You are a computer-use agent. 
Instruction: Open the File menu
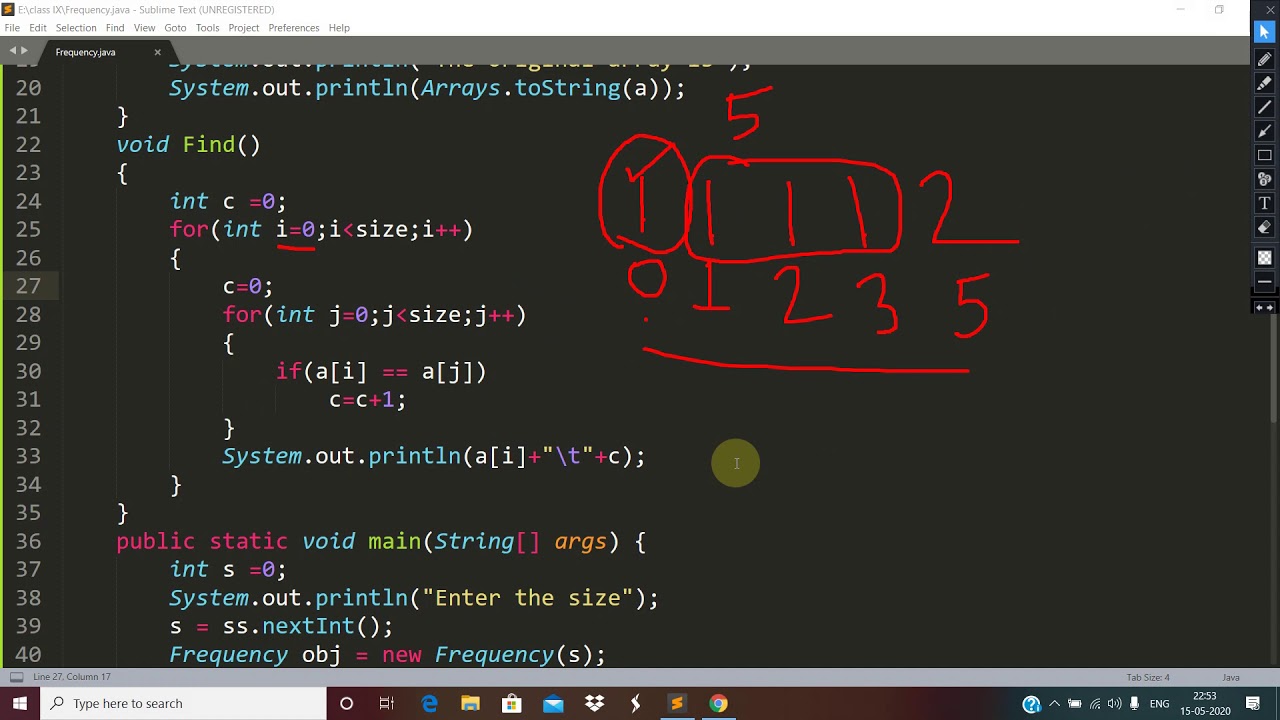coord(12,28)
